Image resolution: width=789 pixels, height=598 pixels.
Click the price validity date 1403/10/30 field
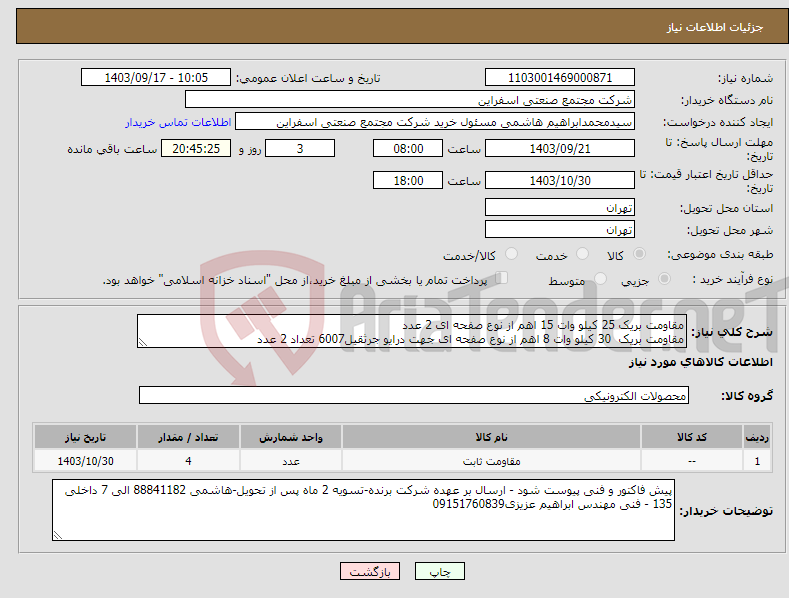tap(560, 180)
